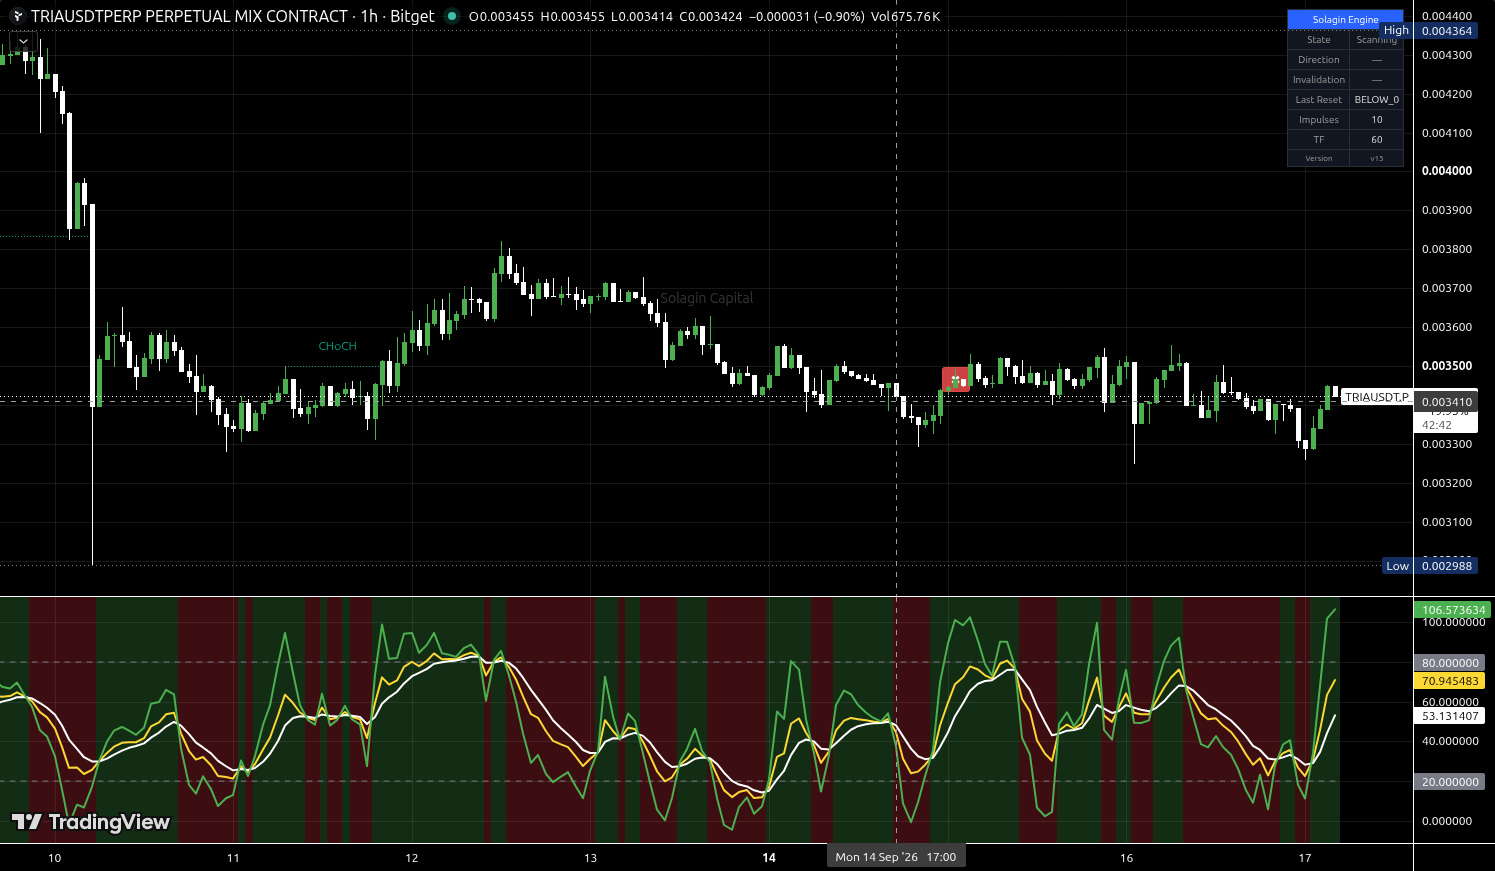Image resolution: width=1495 pixels, height=871 pixels.
Task: Click the TRIA symbol logo icon
Action: click(16, 16)
